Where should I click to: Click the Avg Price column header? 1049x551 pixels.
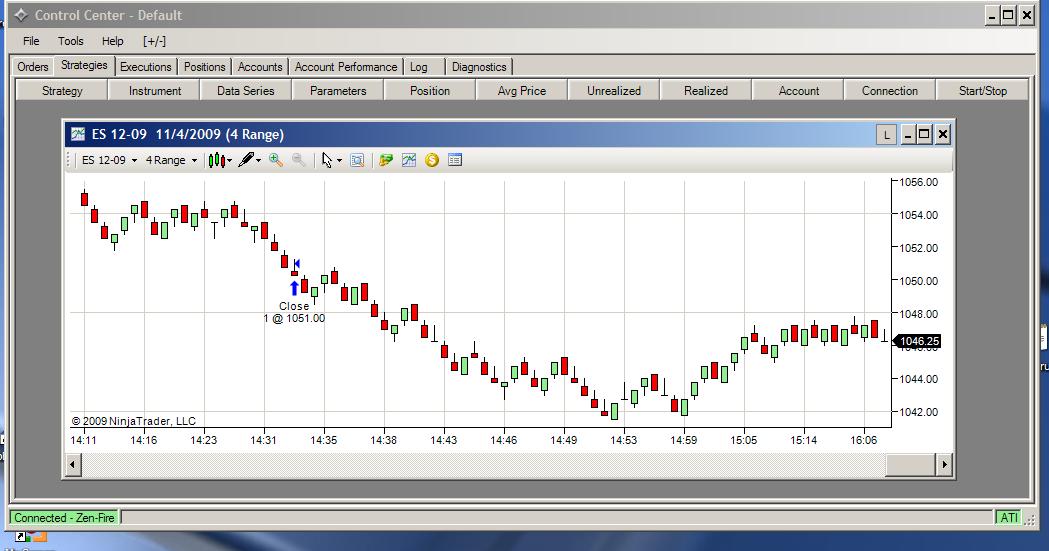point(522,90)
